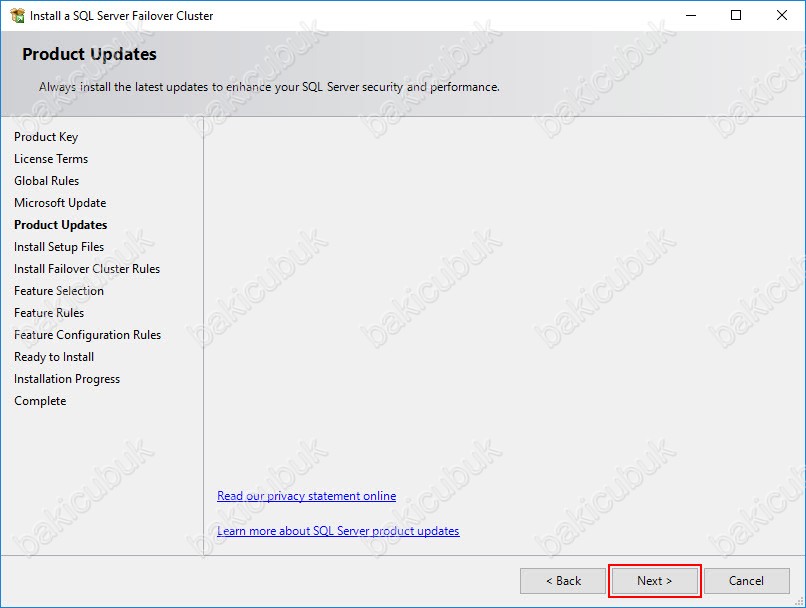The image size is (806, 608).
Task: Select the Install Failover Cluster Rules step
Action: pos(87,269)
